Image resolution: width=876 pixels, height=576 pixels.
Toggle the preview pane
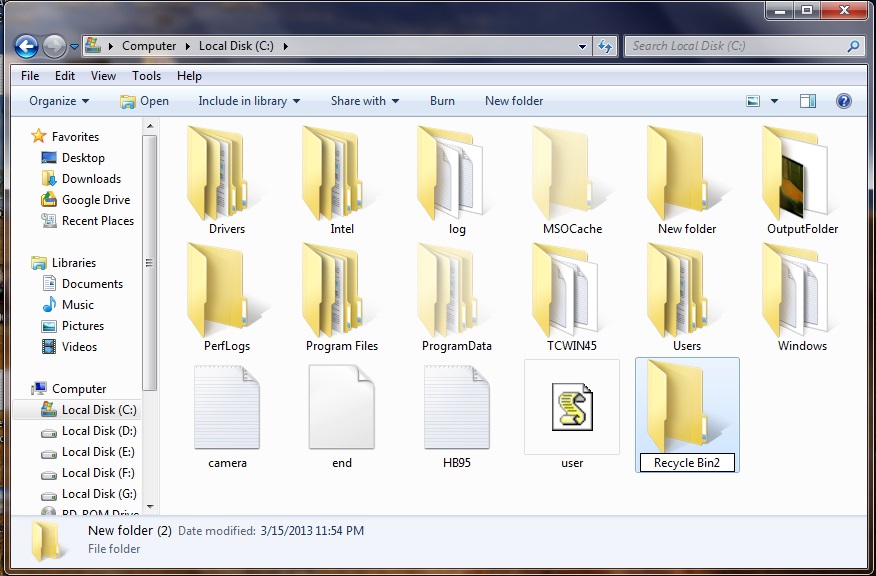(x=807, y=101)
